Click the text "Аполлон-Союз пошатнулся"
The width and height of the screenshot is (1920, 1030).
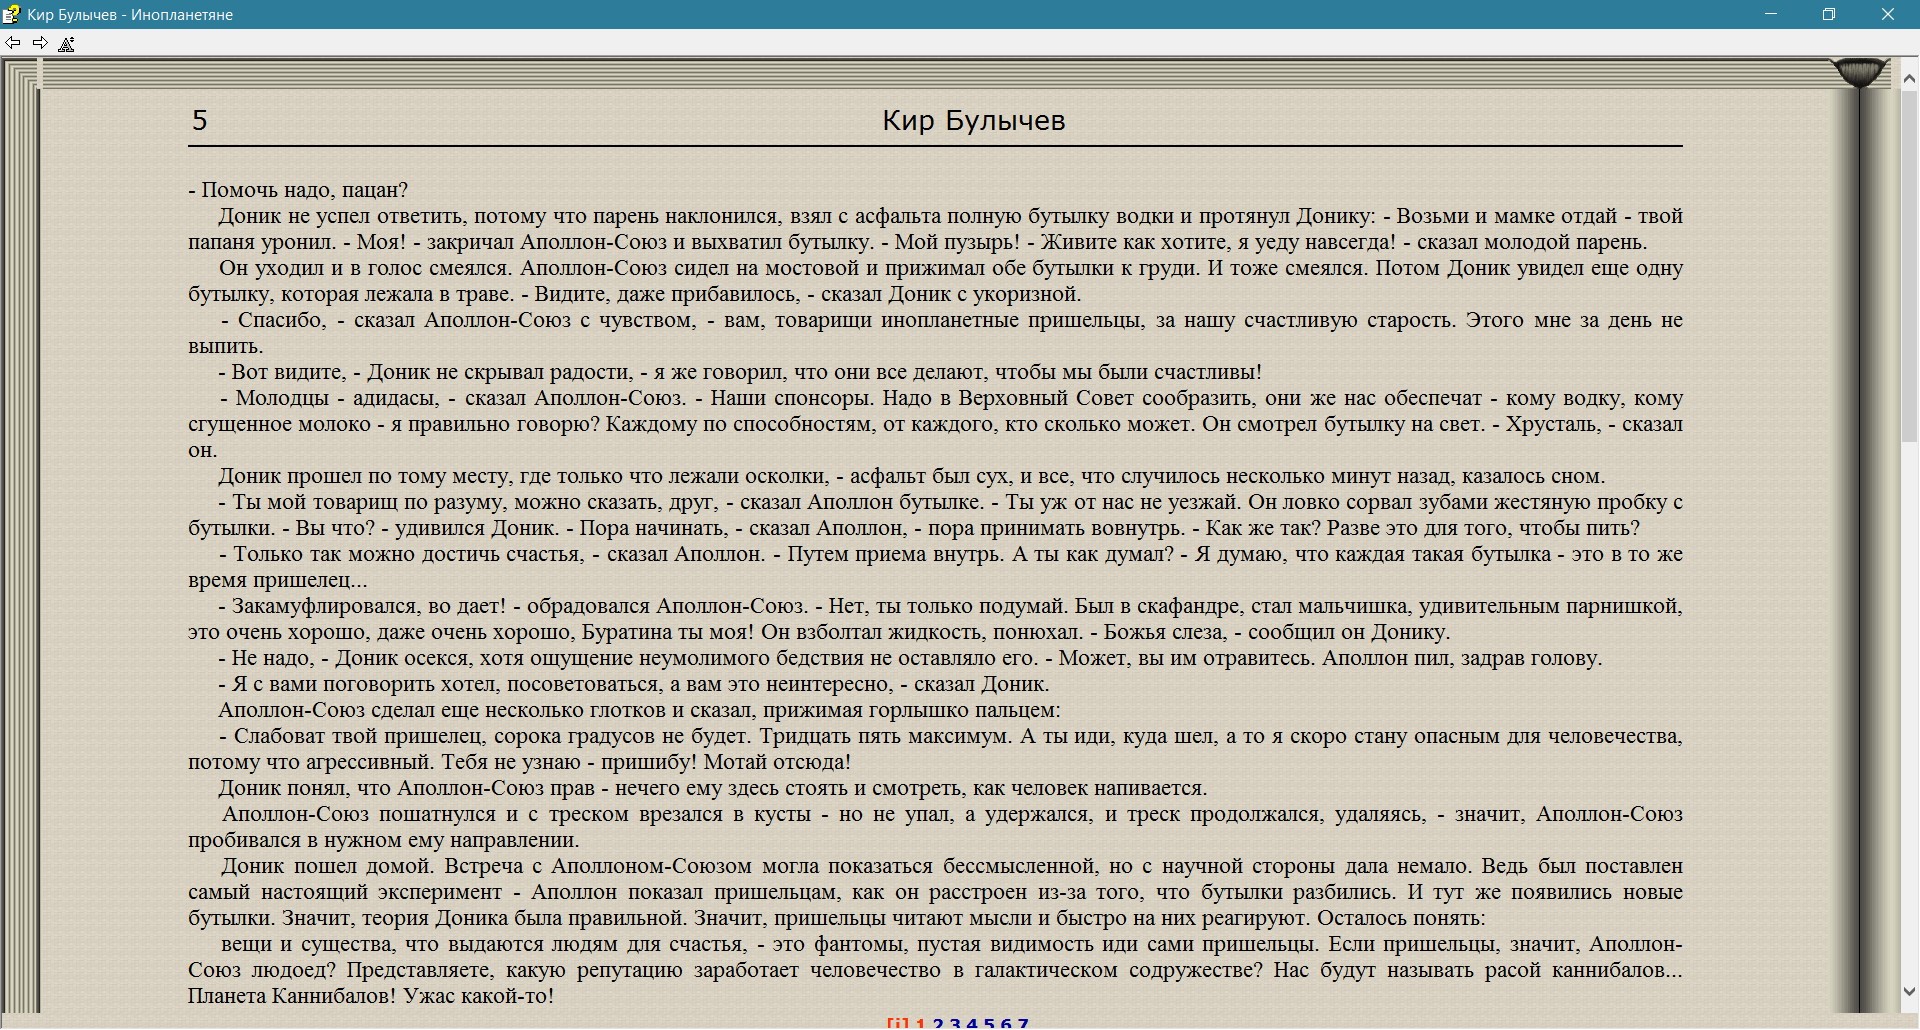[360, 814]
